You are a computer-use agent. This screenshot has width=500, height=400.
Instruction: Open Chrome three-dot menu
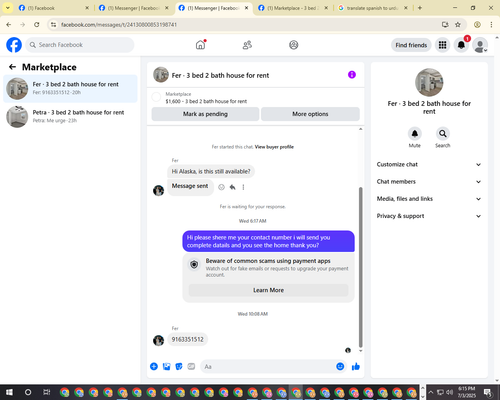(491, 24)
